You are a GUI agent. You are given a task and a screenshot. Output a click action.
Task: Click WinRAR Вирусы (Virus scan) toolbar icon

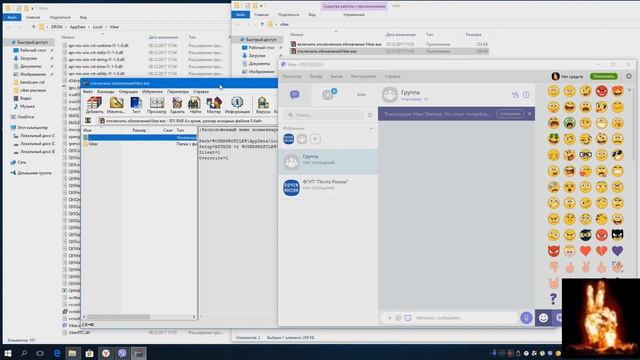[x=263, y=105]
